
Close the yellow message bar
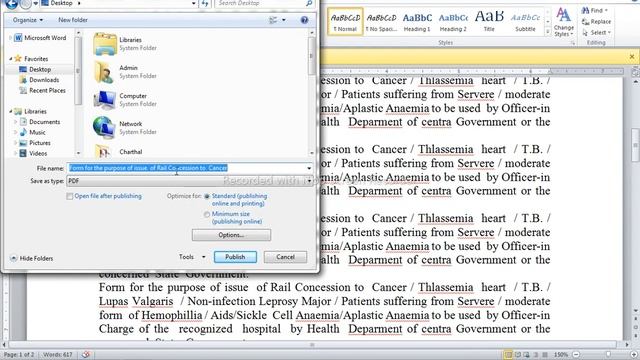pos(632,57)
